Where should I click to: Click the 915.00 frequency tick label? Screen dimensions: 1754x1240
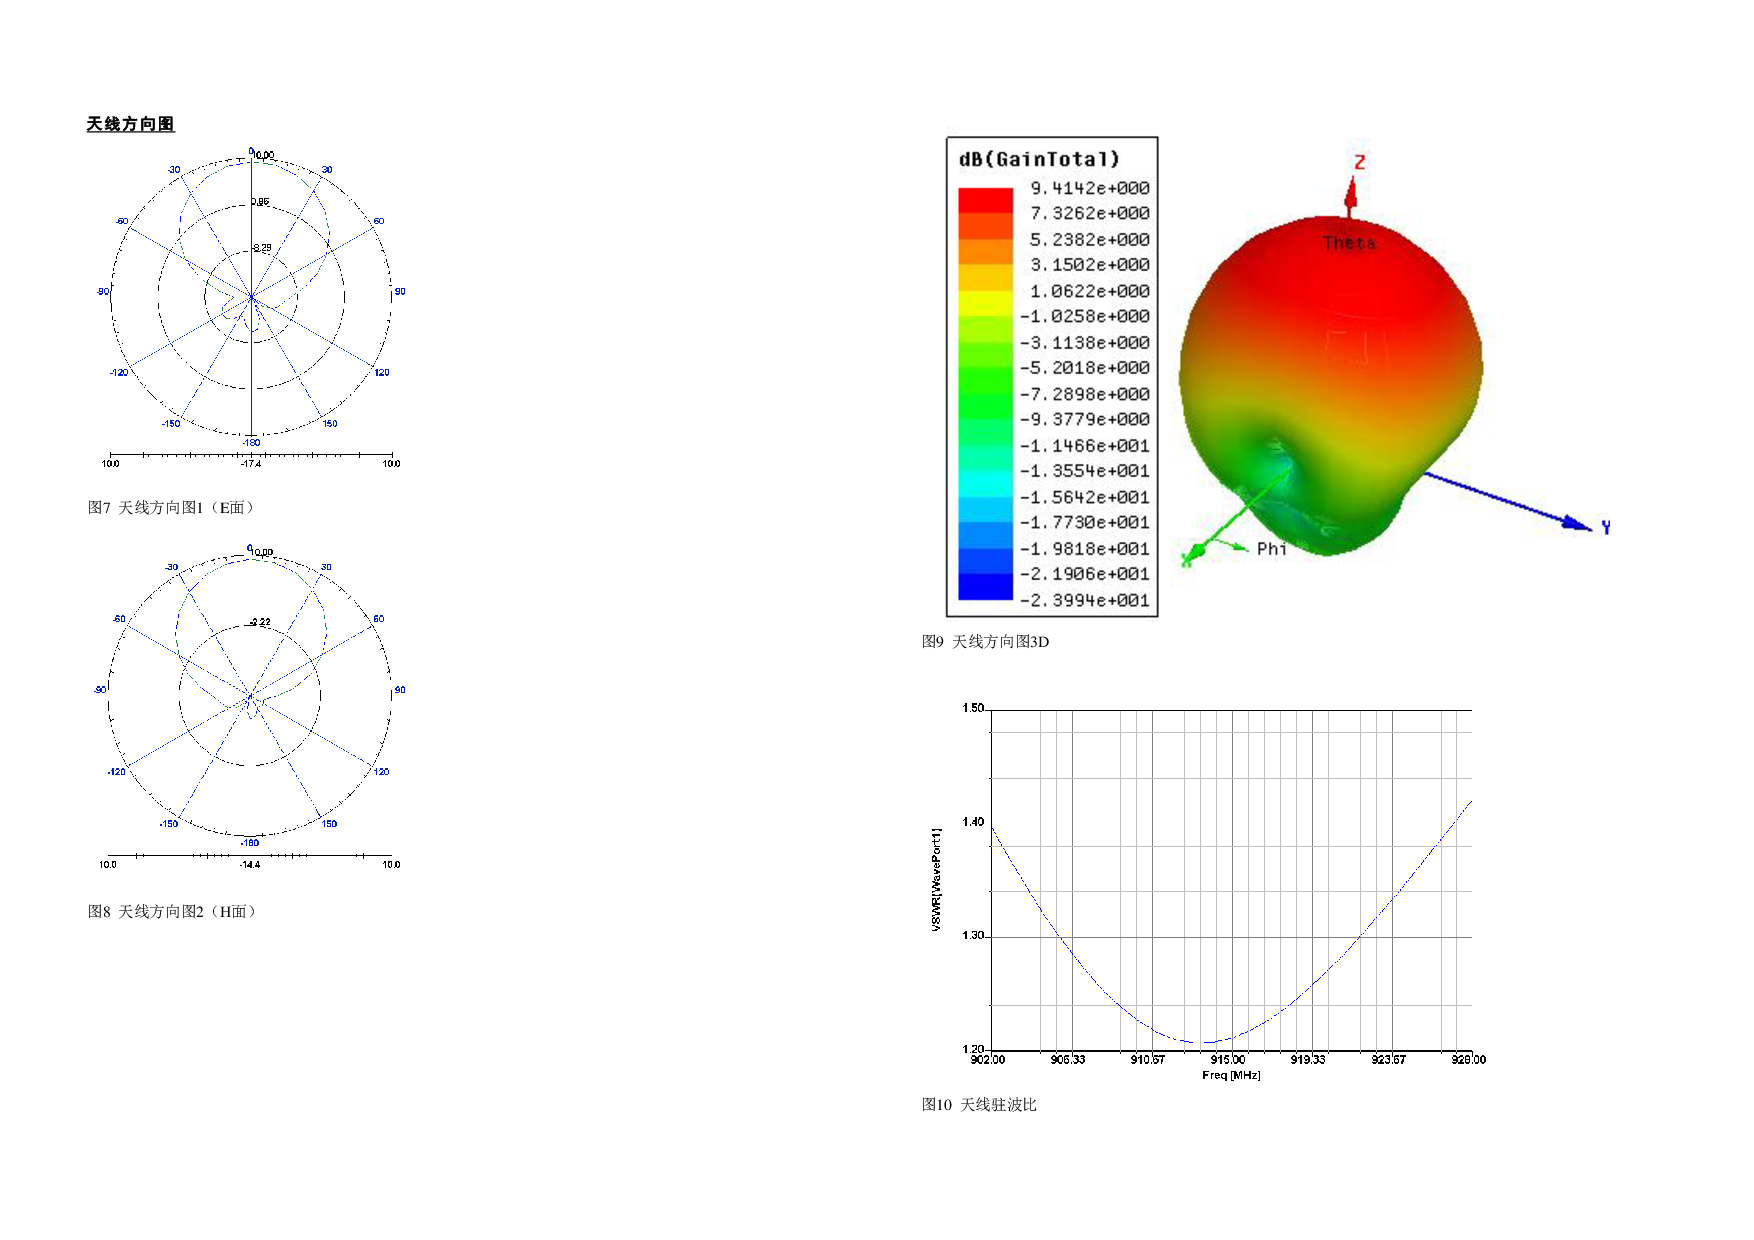(1228, 1060)
